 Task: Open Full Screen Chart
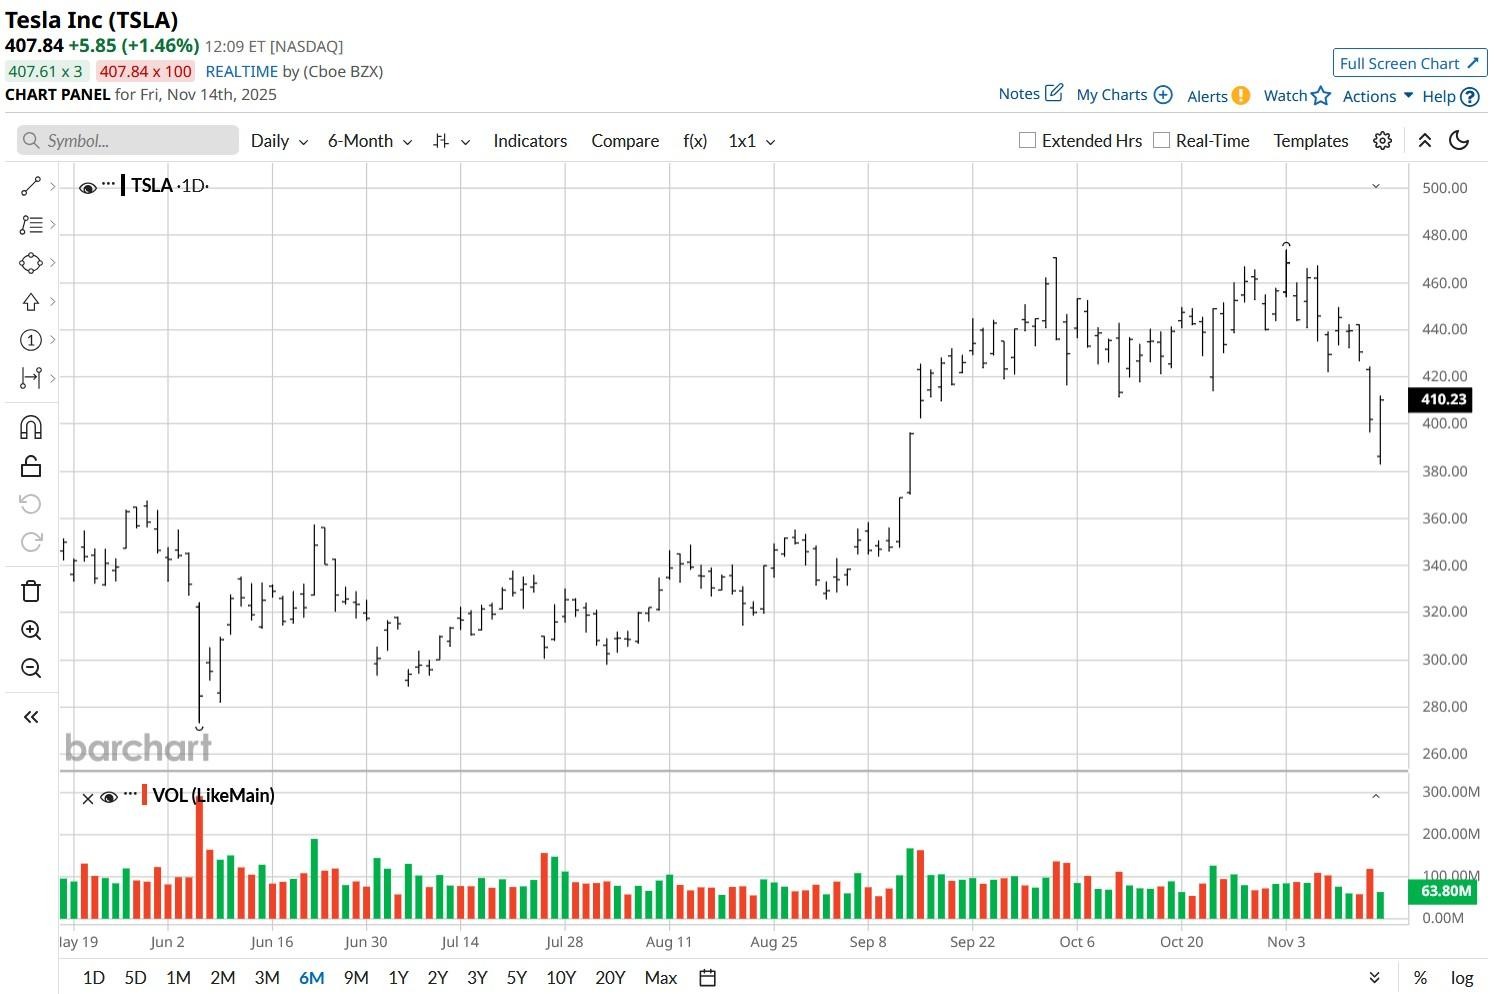(1410, 63)
